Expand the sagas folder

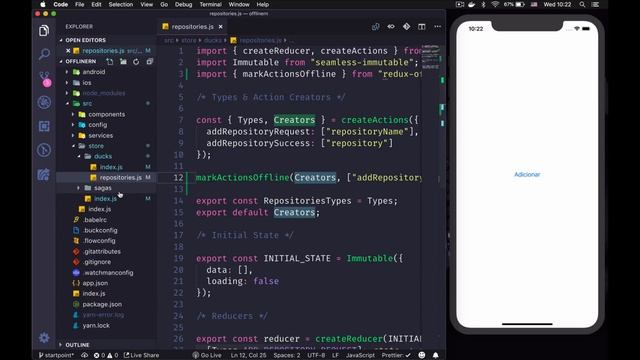[102, 188]
